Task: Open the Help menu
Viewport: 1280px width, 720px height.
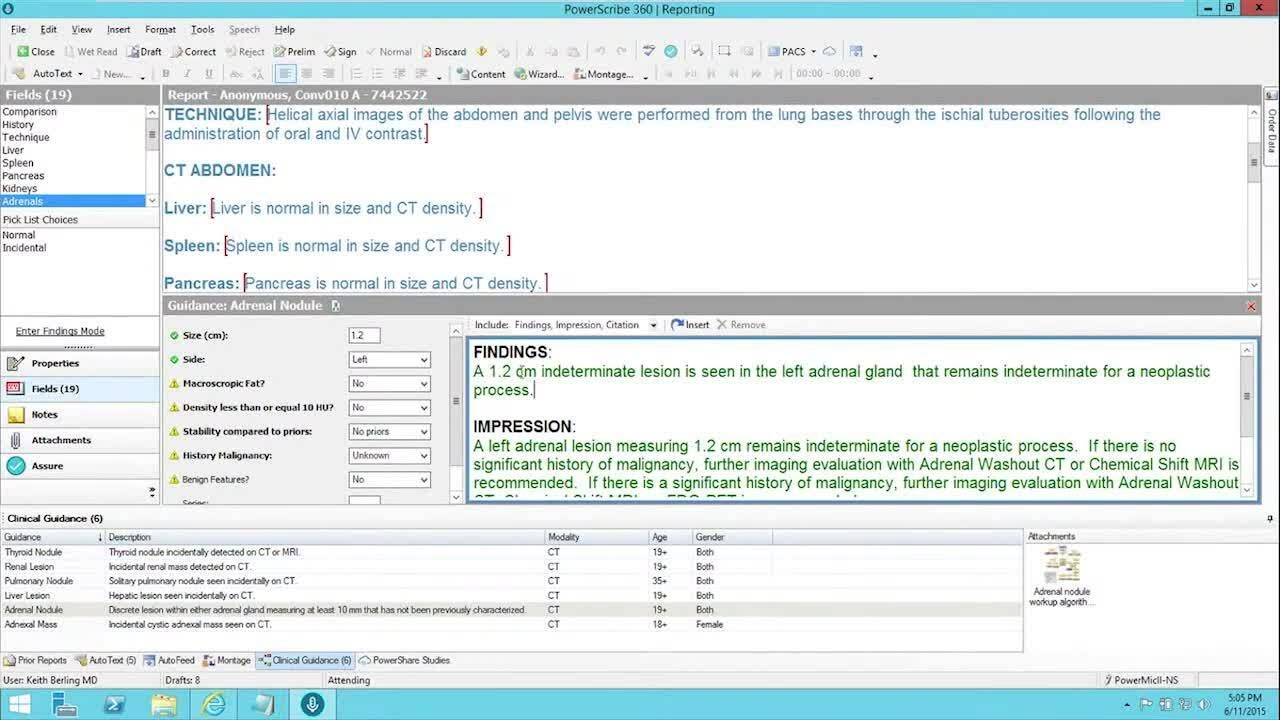Action: coord(284,30)
